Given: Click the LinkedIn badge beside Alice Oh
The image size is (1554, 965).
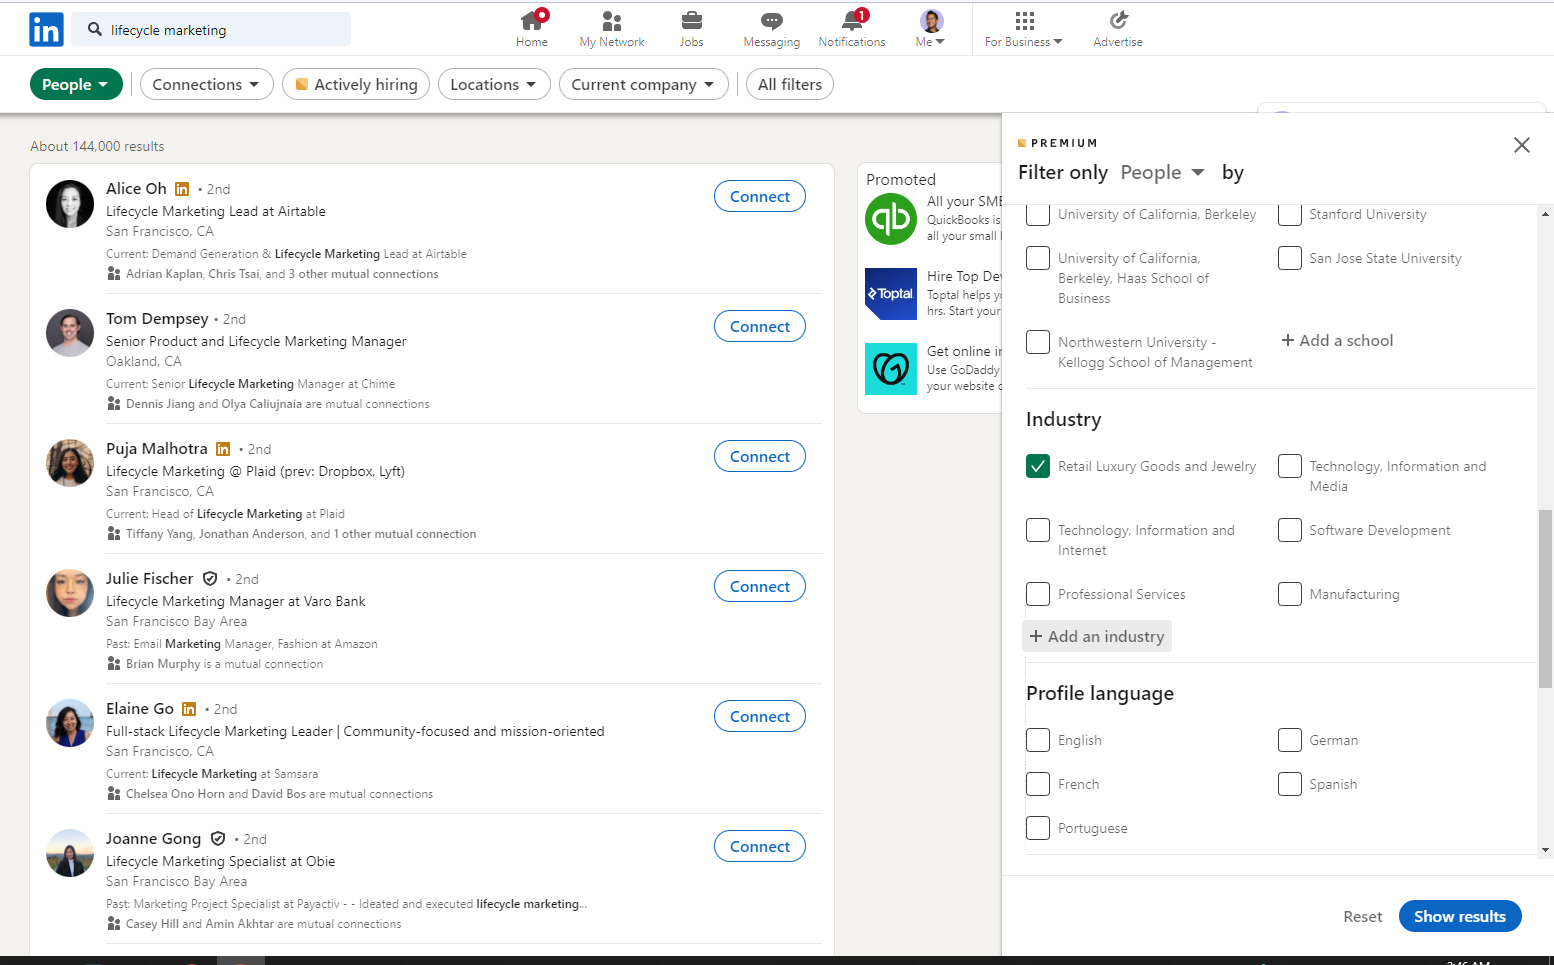Looking at the screenshot, I should [x=182, y=189].
